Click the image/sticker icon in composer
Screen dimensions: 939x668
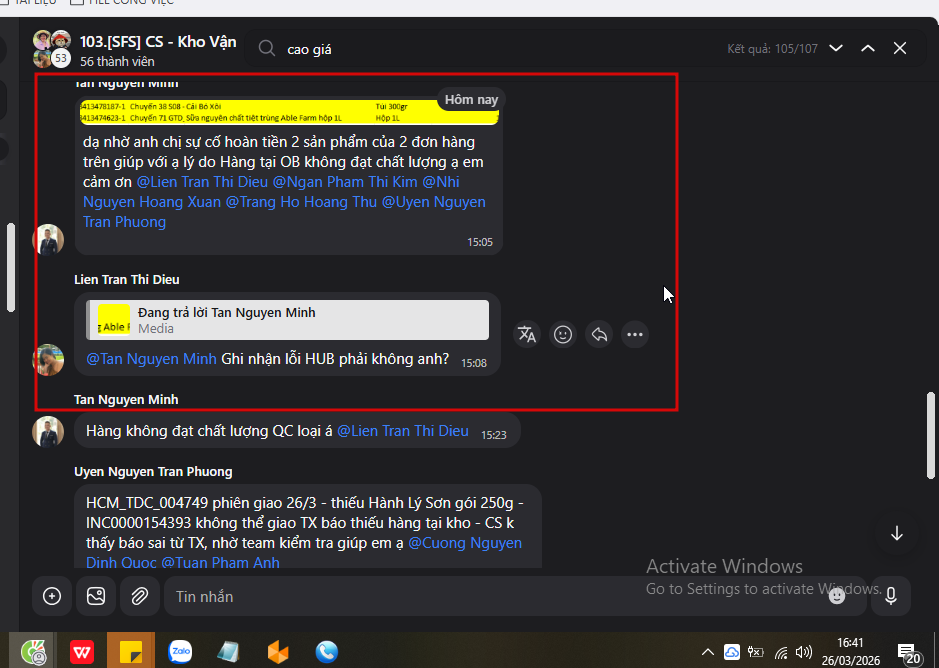[x=96, y=596]
